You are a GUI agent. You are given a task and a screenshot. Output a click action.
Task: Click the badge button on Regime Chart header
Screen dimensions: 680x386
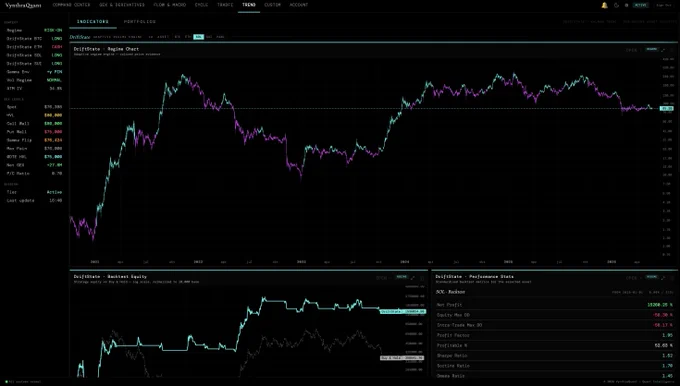tap(651, 49)
